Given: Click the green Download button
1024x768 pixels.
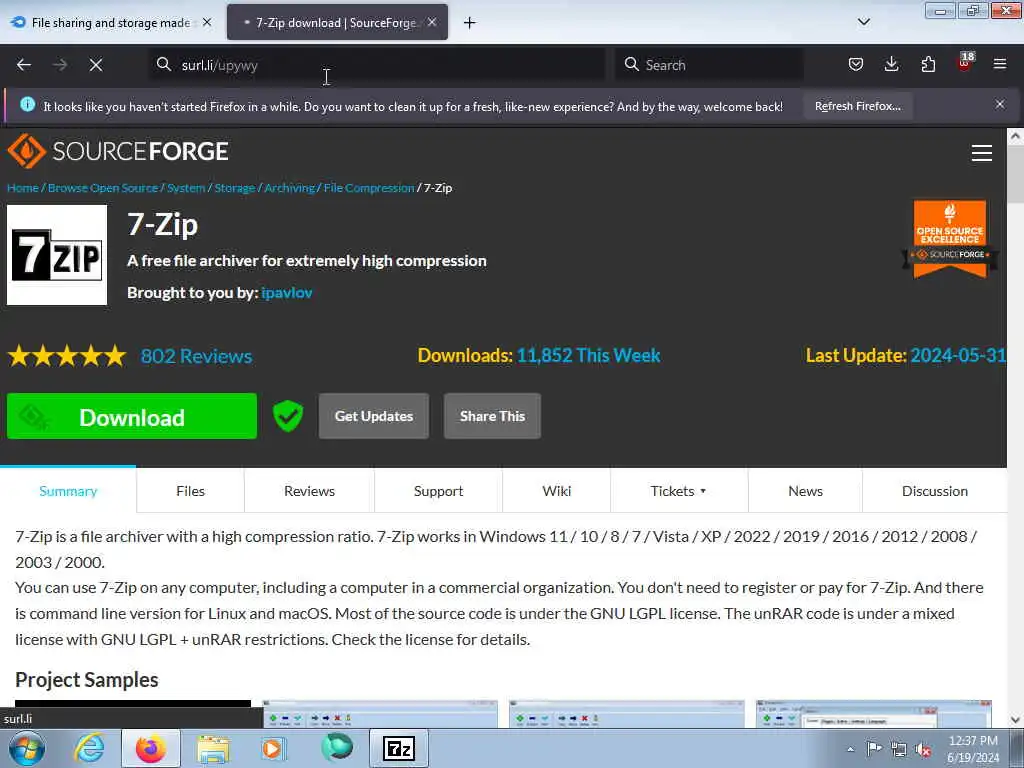Looking at the screenshot, I should pos(132,416).
